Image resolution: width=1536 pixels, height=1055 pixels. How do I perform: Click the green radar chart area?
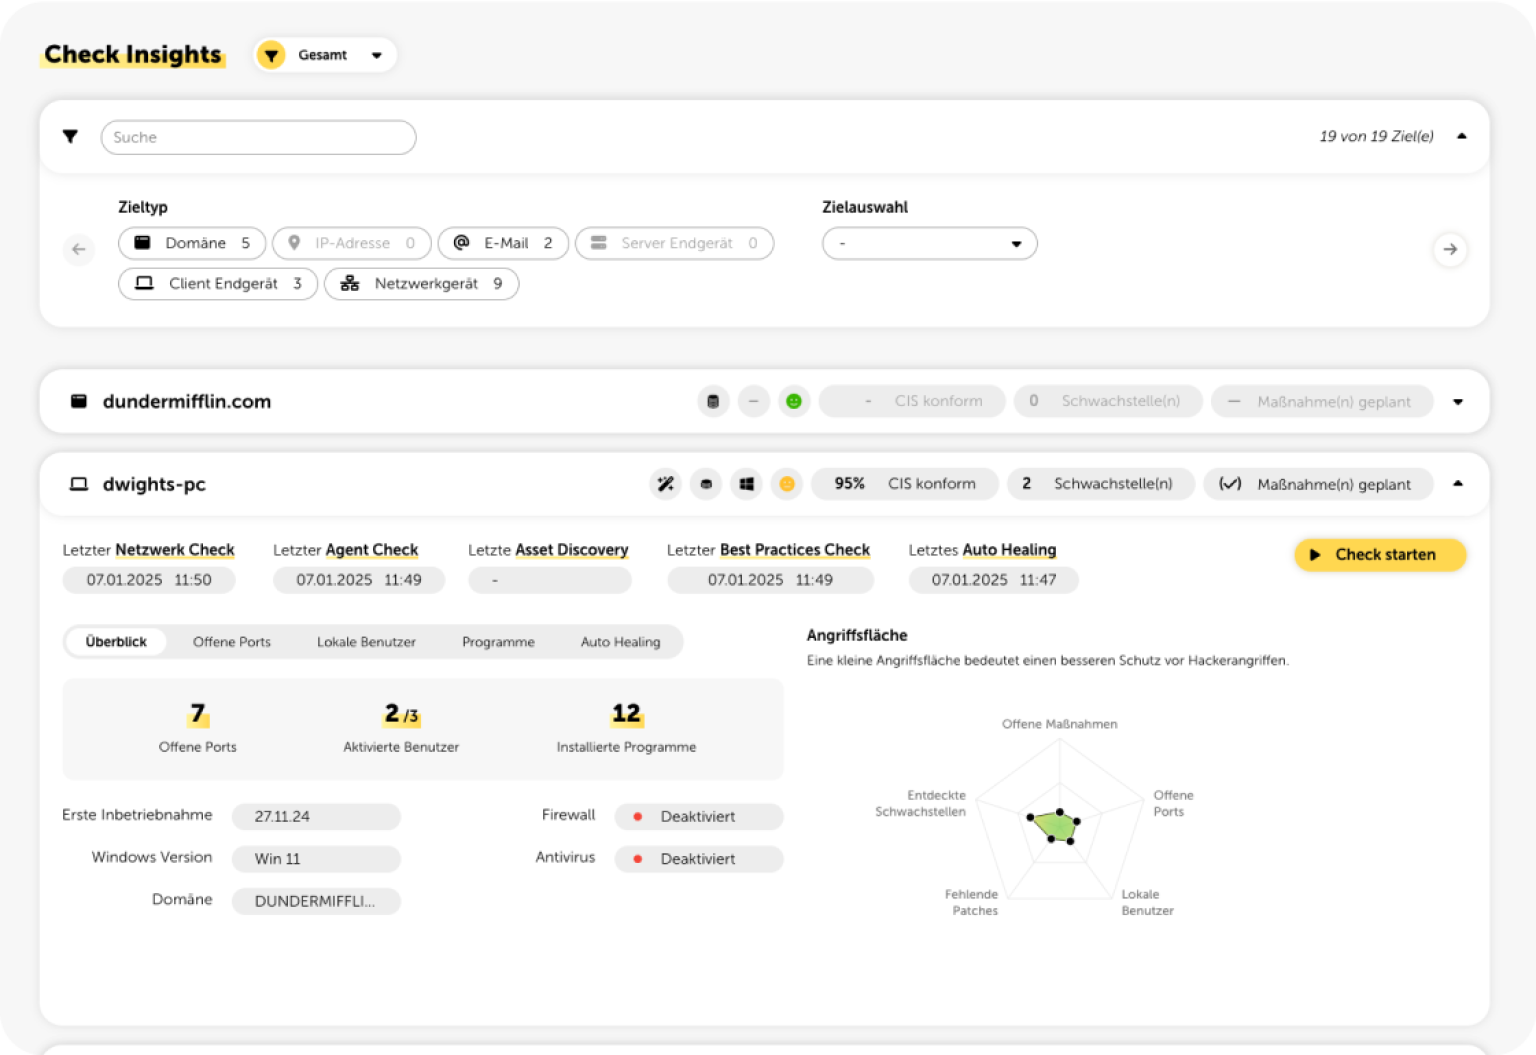[x=1055, y=826]
